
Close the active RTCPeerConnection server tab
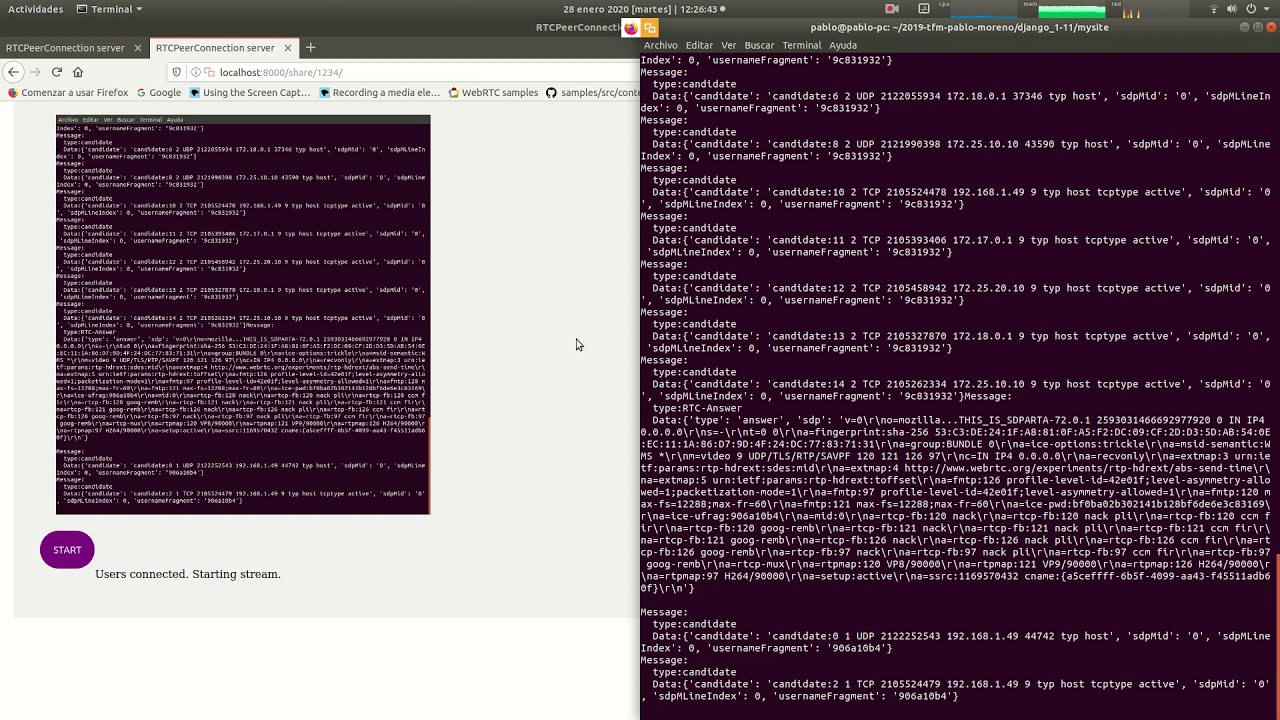[288, 47]
